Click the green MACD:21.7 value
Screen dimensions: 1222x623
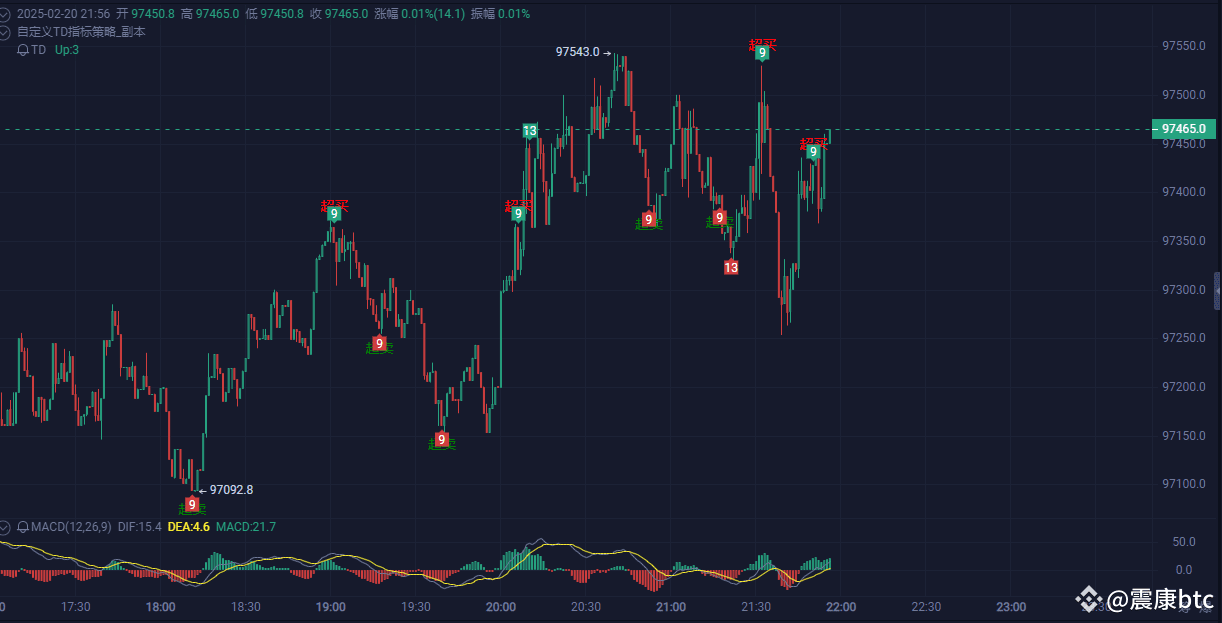click(x=246, y=527)
